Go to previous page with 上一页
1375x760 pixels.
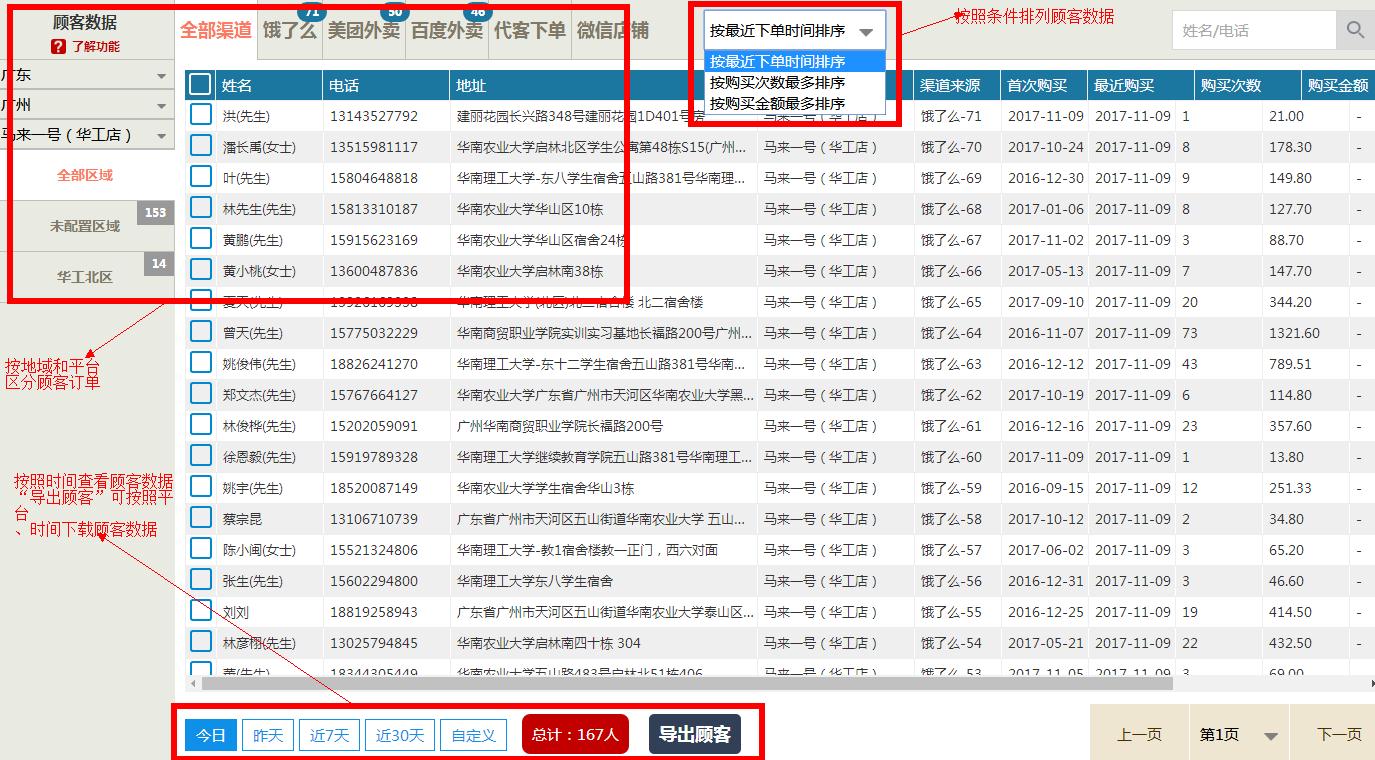point(1139,735)
